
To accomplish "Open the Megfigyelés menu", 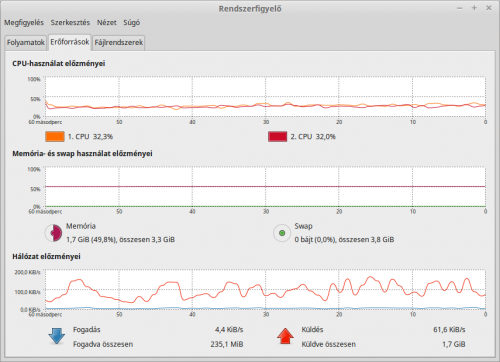I will (24, 23).
